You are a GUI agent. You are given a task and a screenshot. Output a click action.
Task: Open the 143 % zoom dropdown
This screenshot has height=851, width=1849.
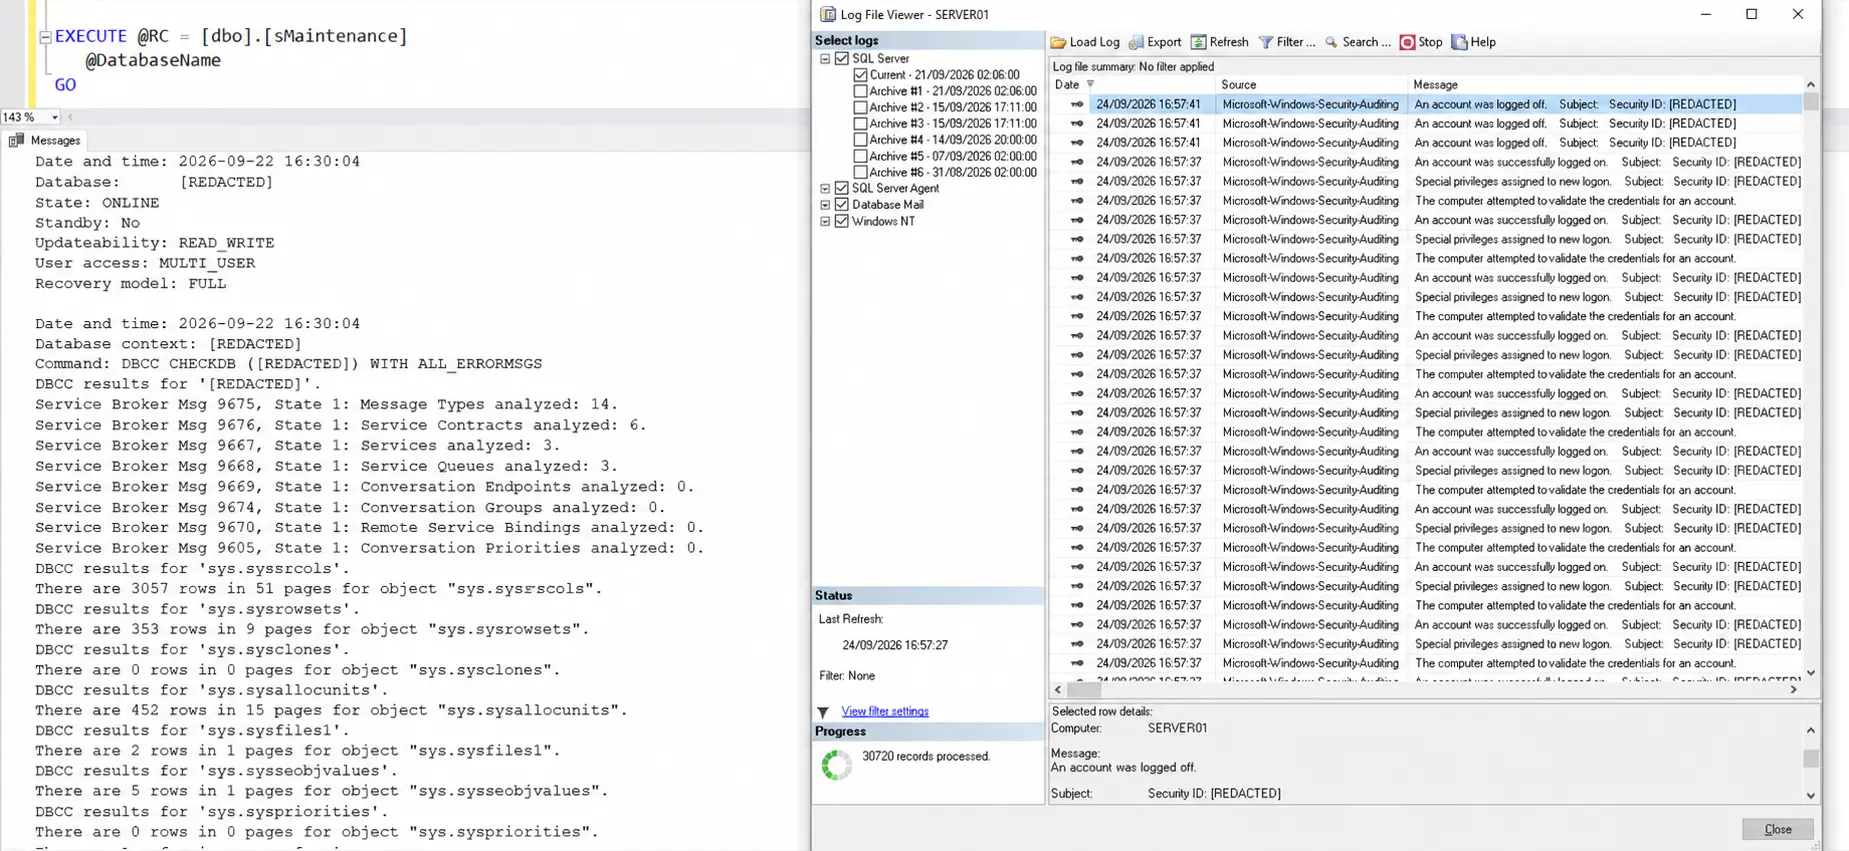pos(54,117)
